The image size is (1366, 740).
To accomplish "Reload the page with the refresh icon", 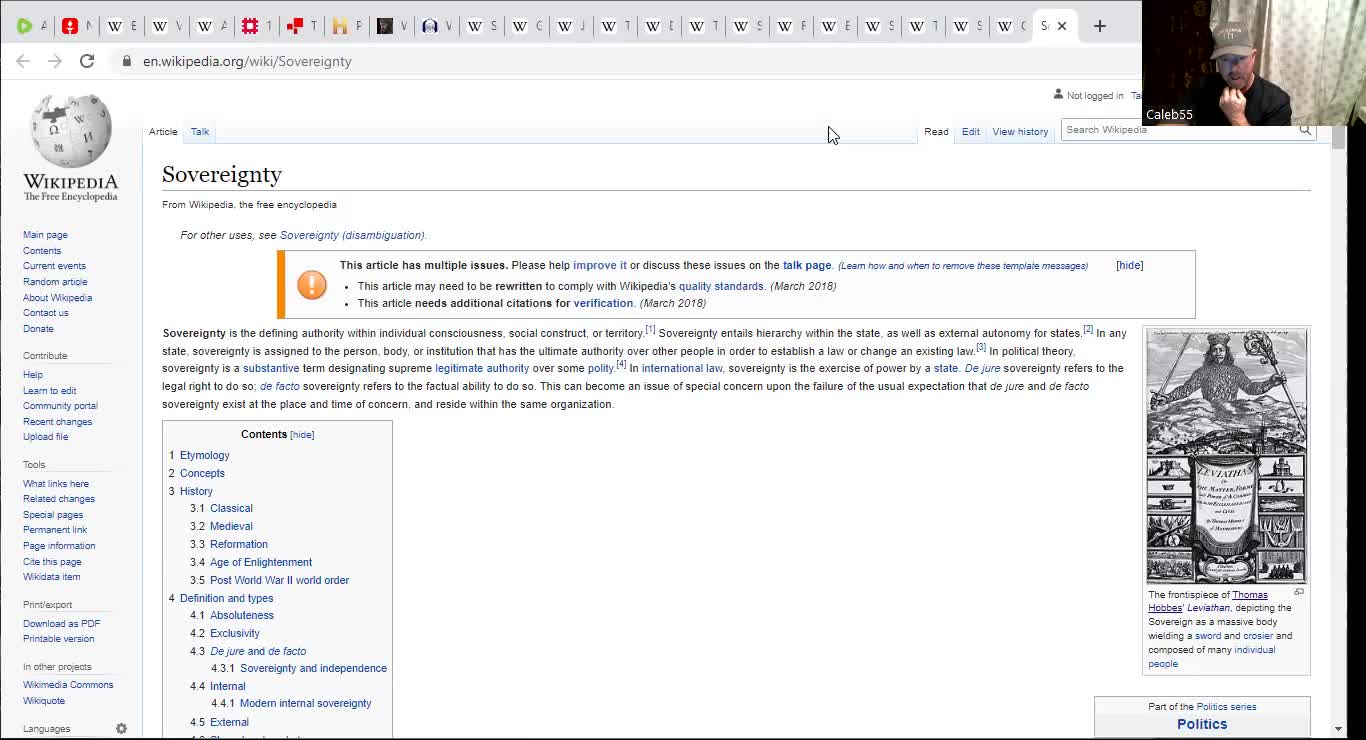I will point(87,61).
